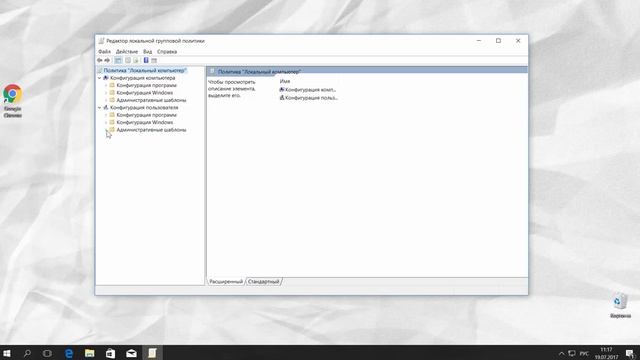This screenshot has width=640, height=360.
Task: Click the Имя column header
Action: tap(285, 82)
